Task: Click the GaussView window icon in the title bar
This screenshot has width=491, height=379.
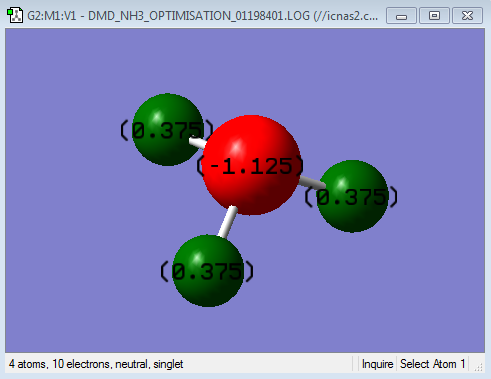Action: coord(15,16)
